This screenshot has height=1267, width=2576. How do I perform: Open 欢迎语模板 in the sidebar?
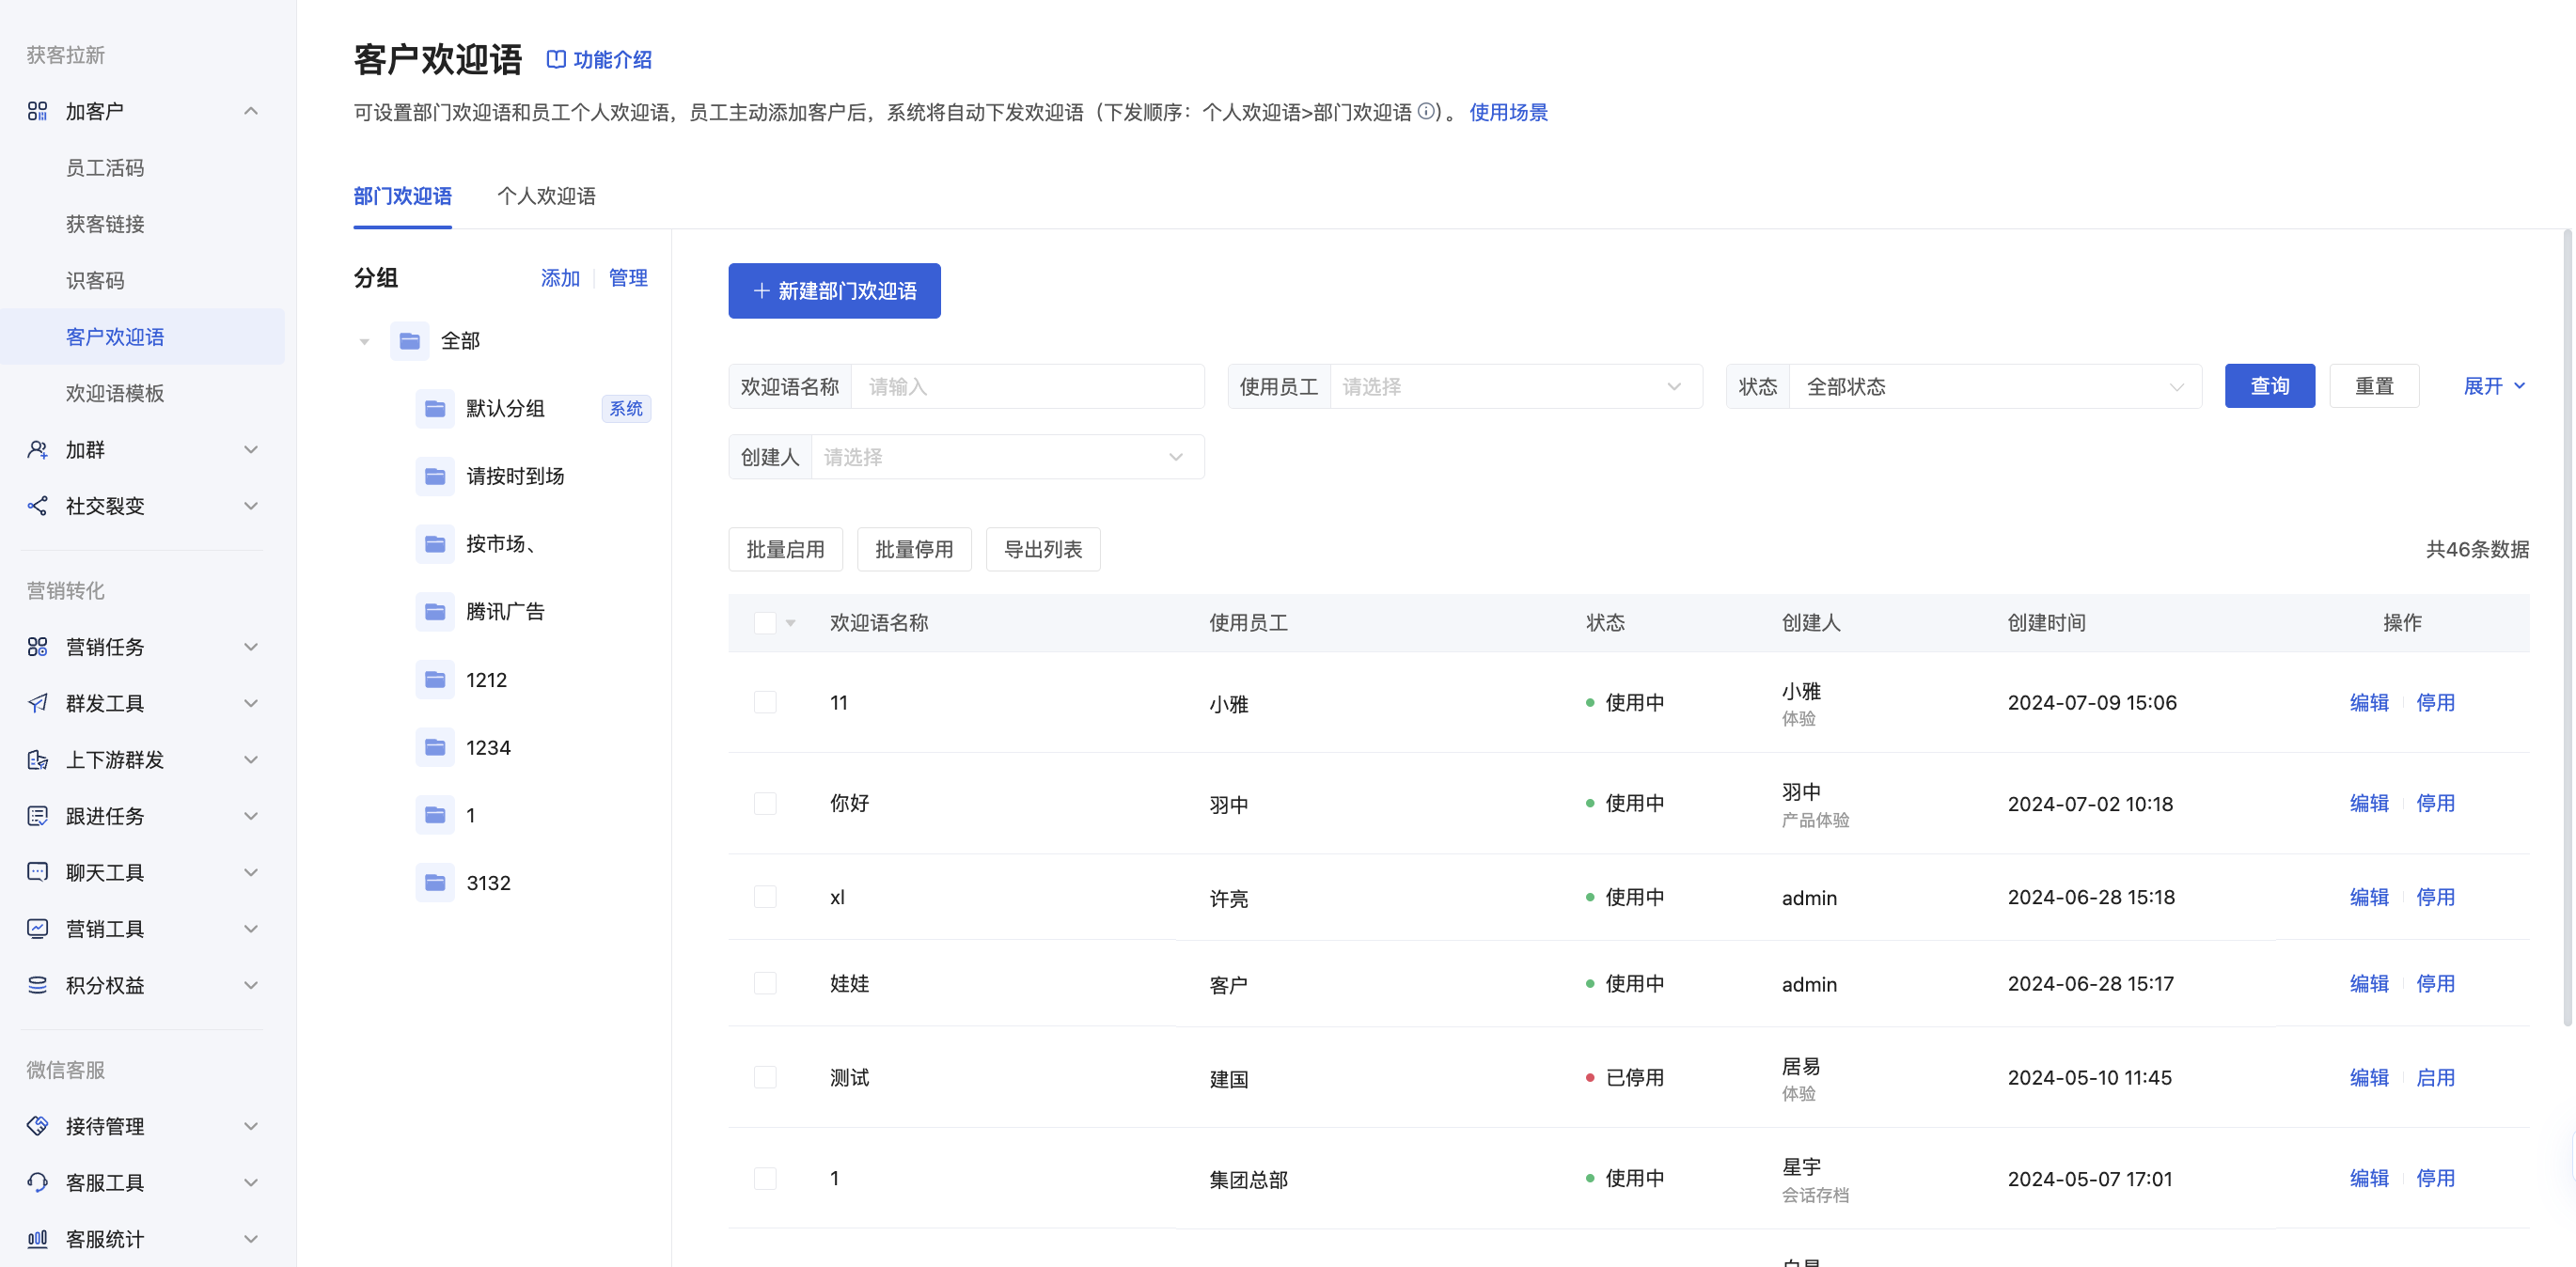coord(115,393)
